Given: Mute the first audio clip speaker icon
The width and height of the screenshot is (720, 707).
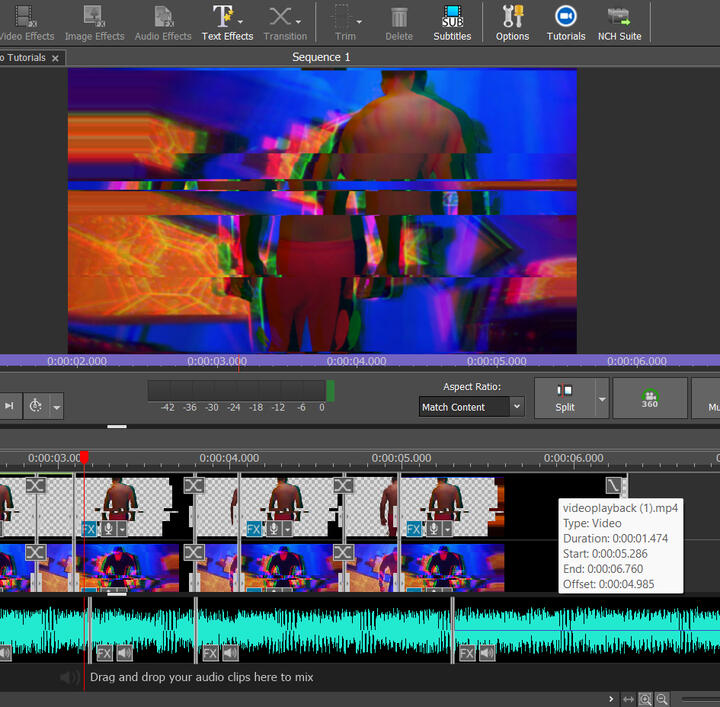Looking at the screenshot, I should point(125,654).
